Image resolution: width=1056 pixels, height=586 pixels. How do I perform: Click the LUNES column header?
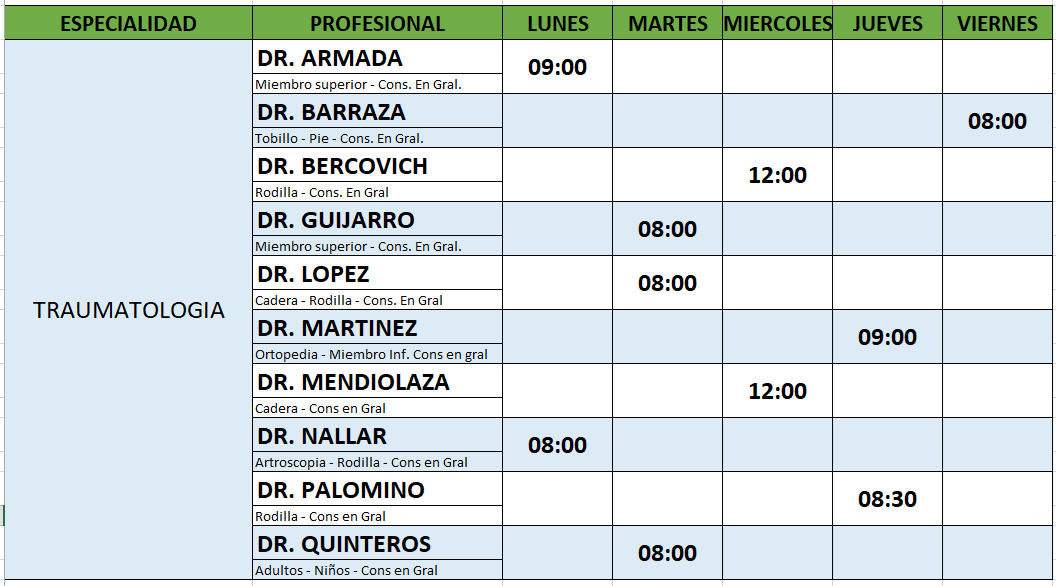557,23
